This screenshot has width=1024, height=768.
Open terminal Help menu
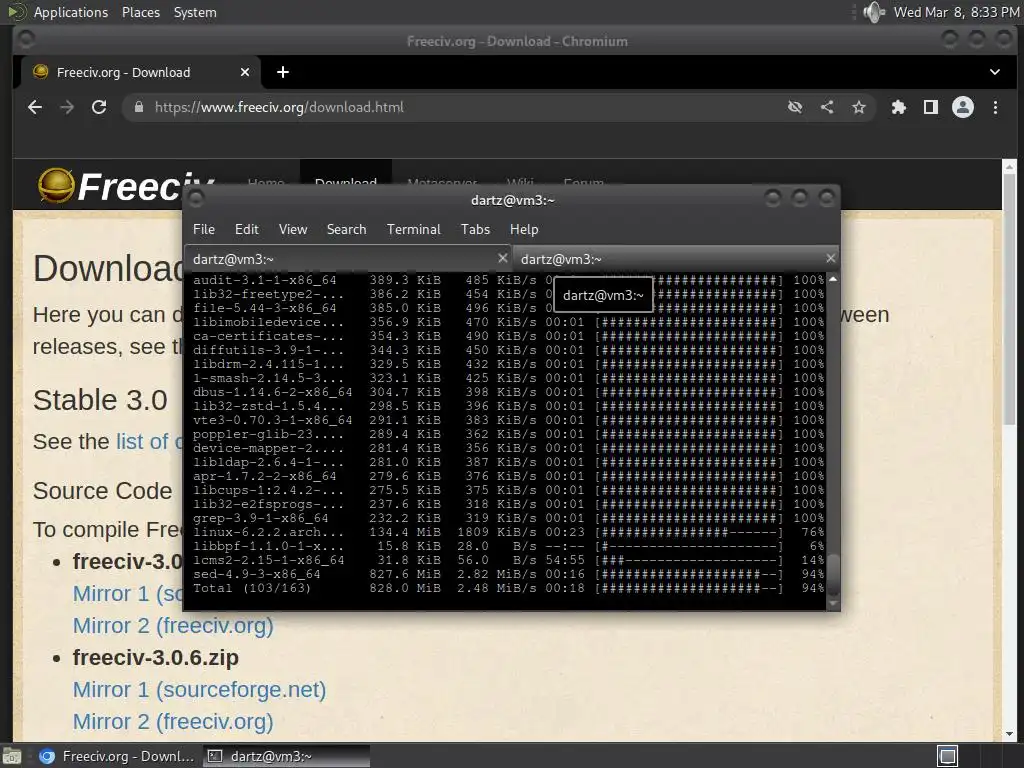[x=524, y=229]
